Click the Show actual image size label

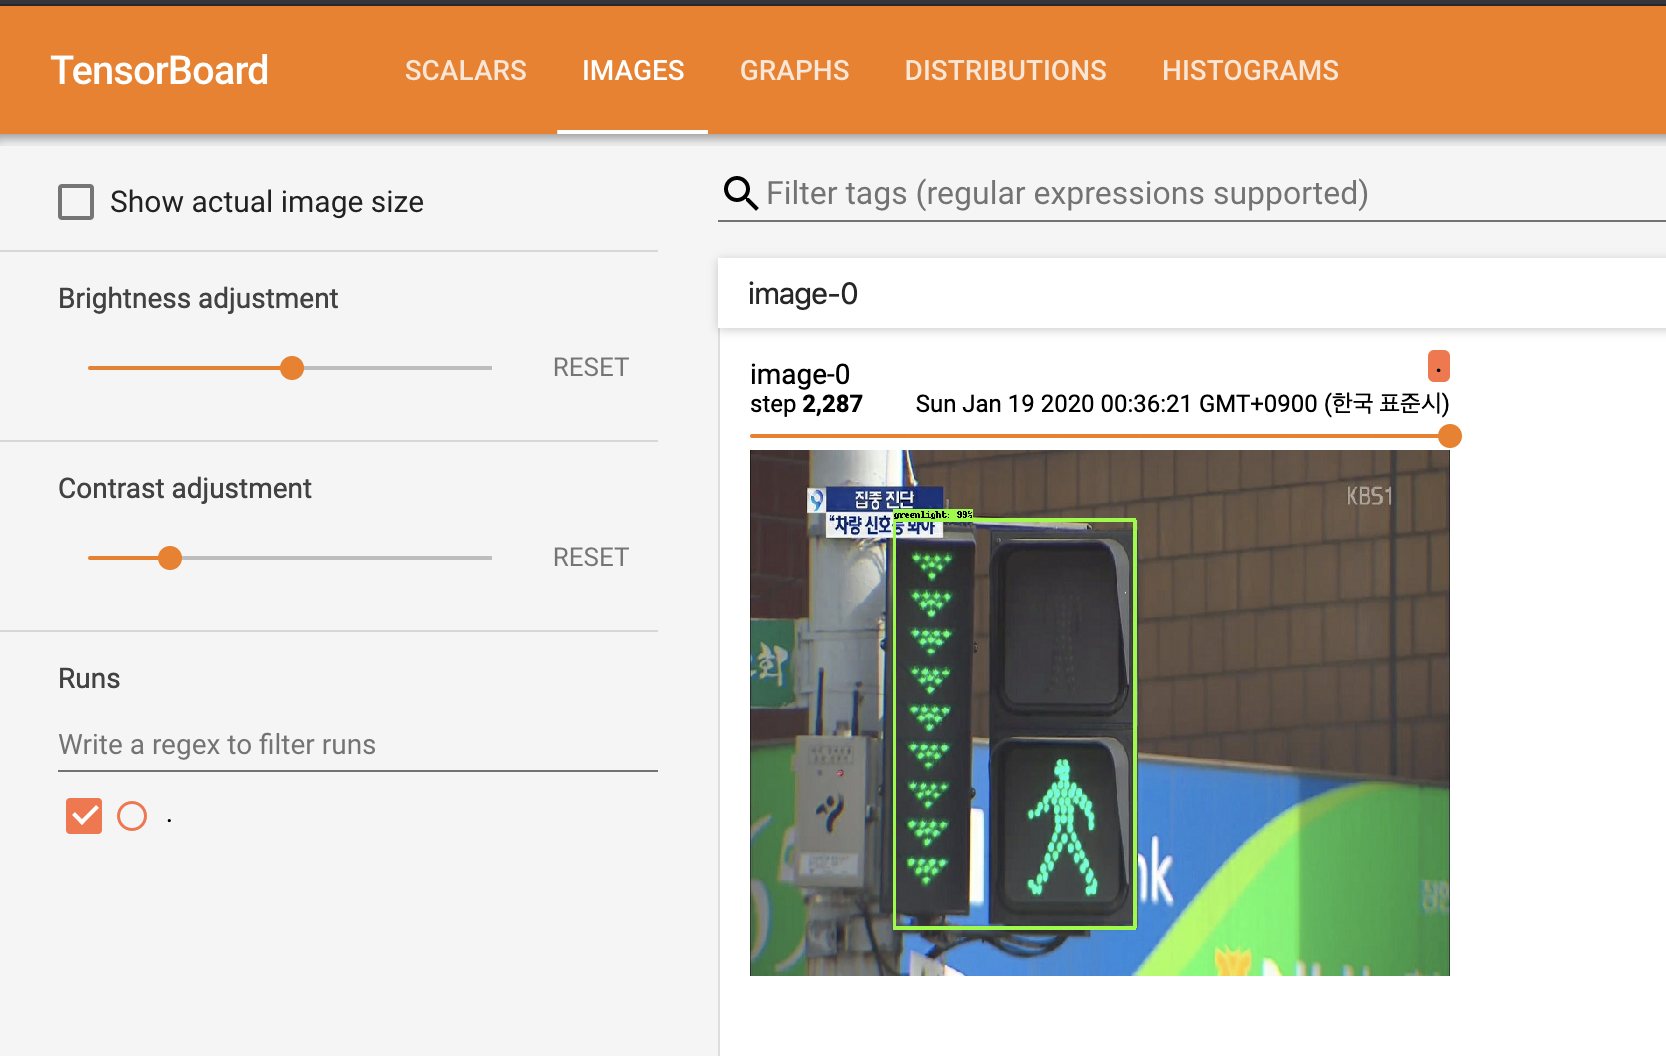coord(267,202)
